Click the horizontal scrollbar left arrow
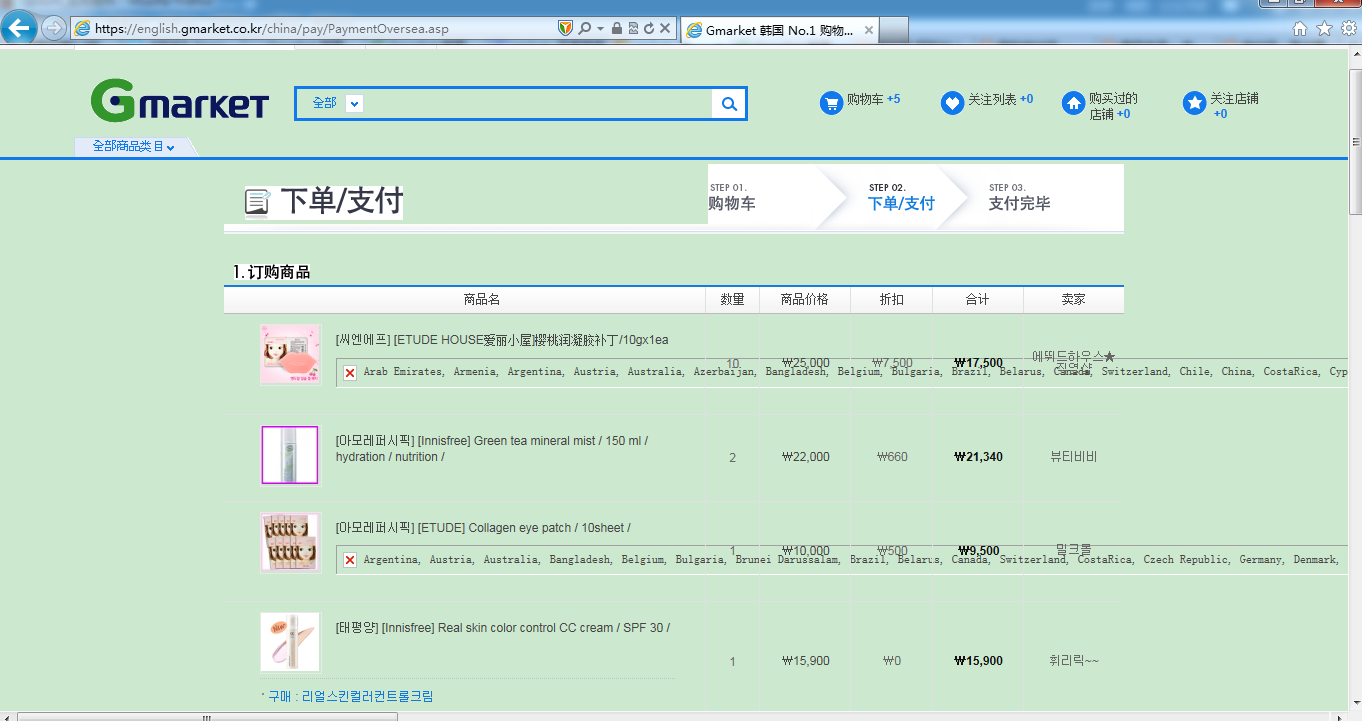 (x=8, y=716)
